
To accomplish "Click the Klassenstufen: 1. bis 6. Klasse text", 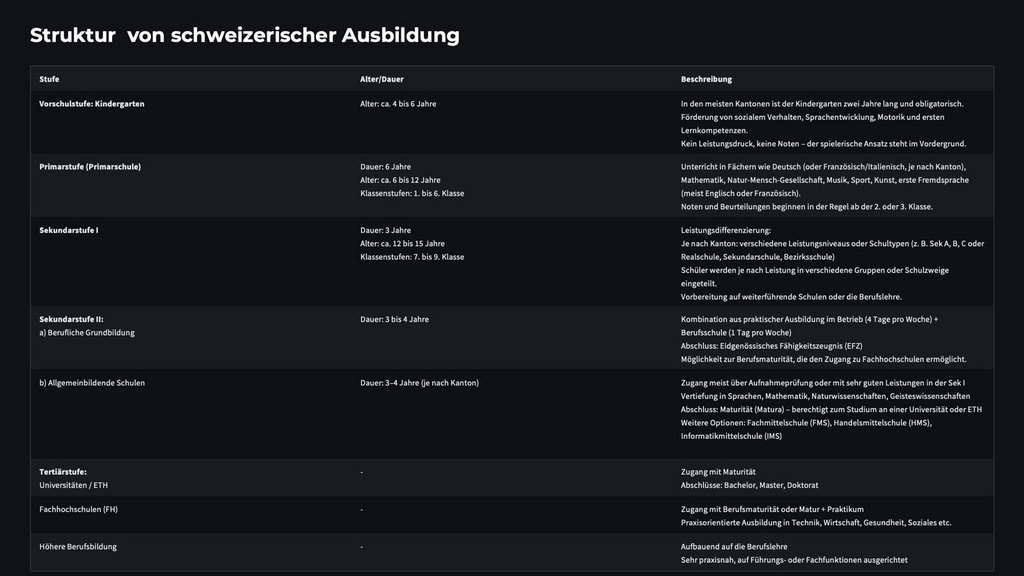I will point(412,193).
